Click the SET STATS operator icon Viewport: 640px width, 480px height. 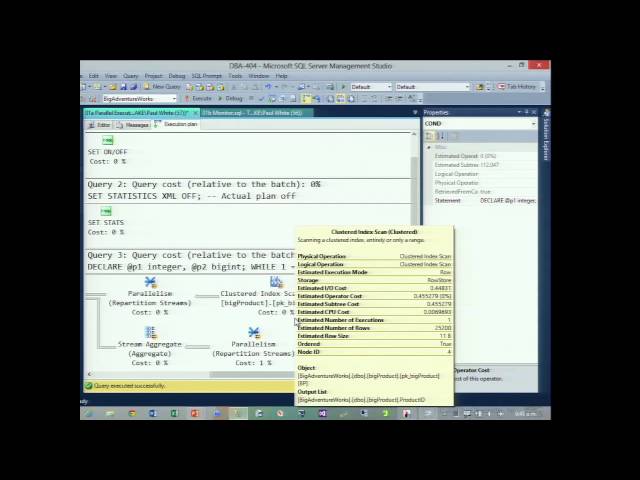click(x=106, y=211)
